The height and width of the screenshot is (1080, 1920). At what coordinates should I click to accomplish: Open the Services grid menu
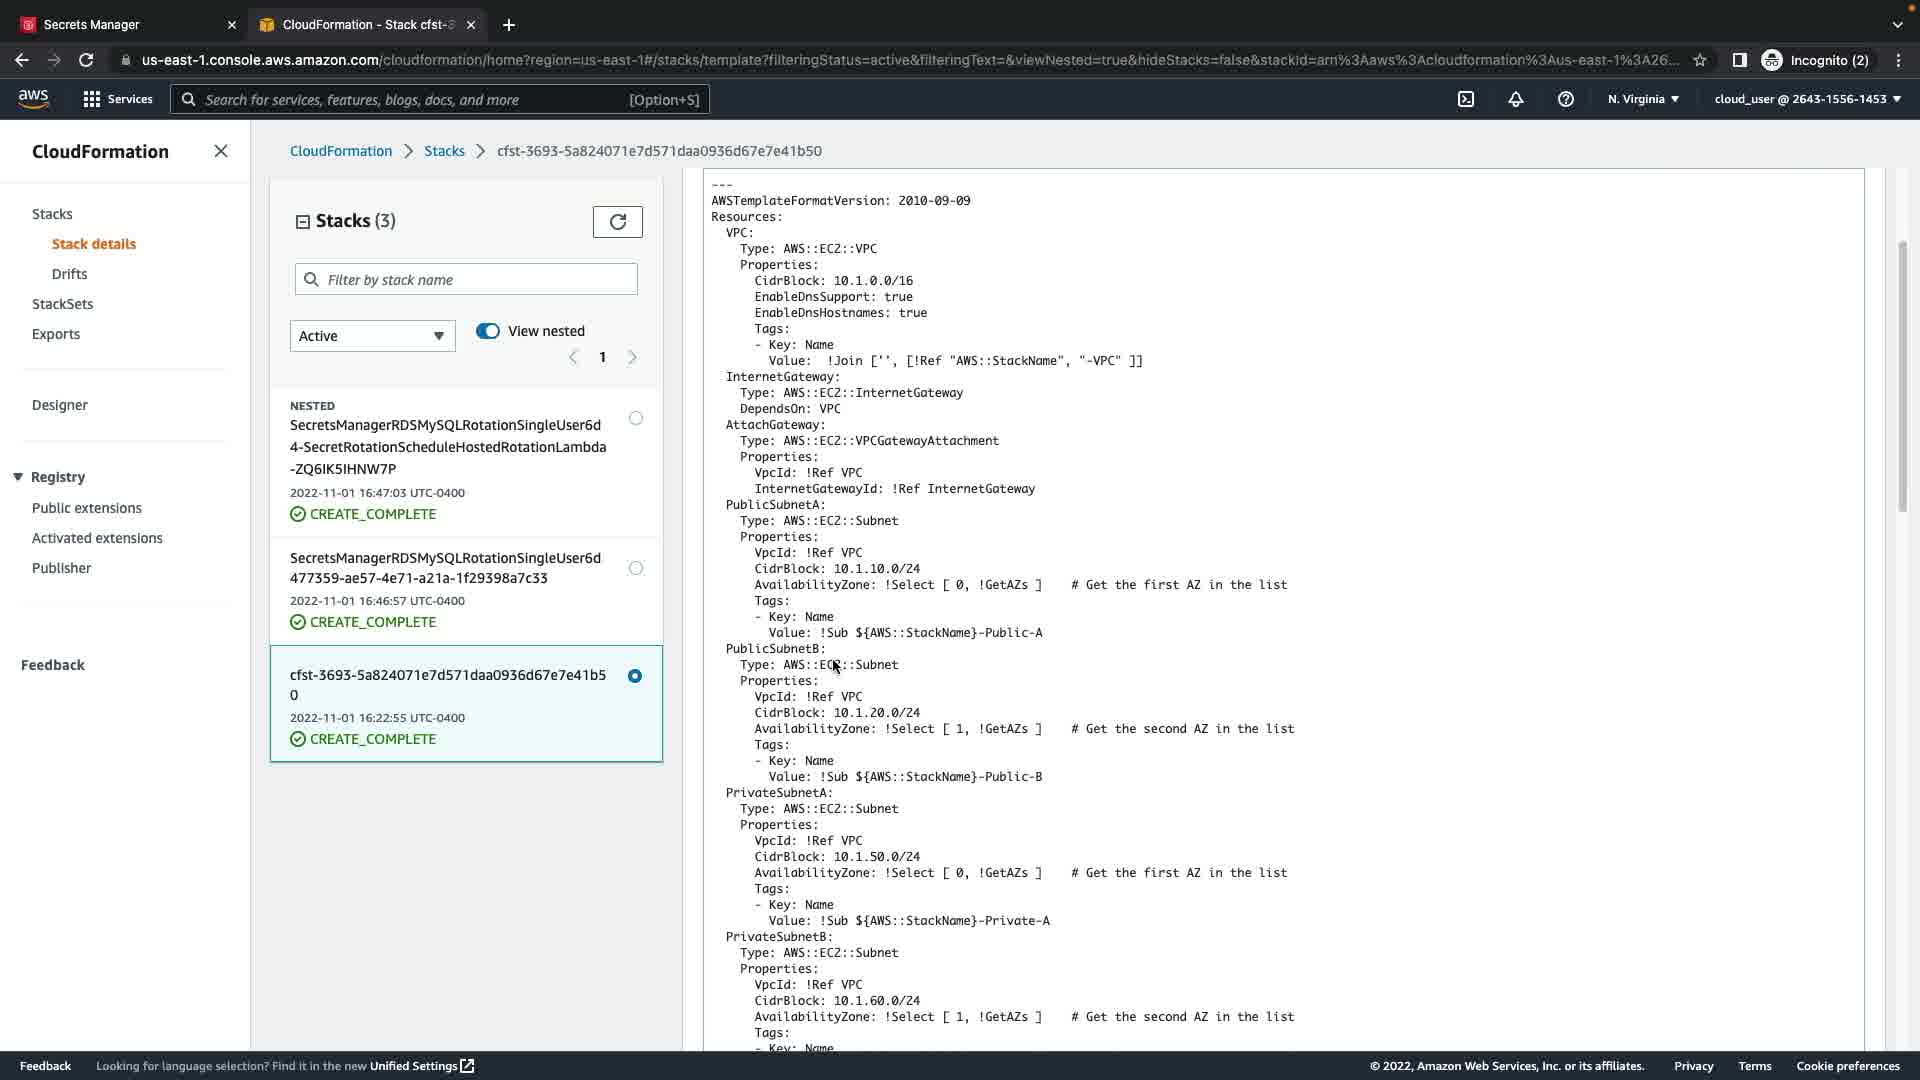(118, 99)
